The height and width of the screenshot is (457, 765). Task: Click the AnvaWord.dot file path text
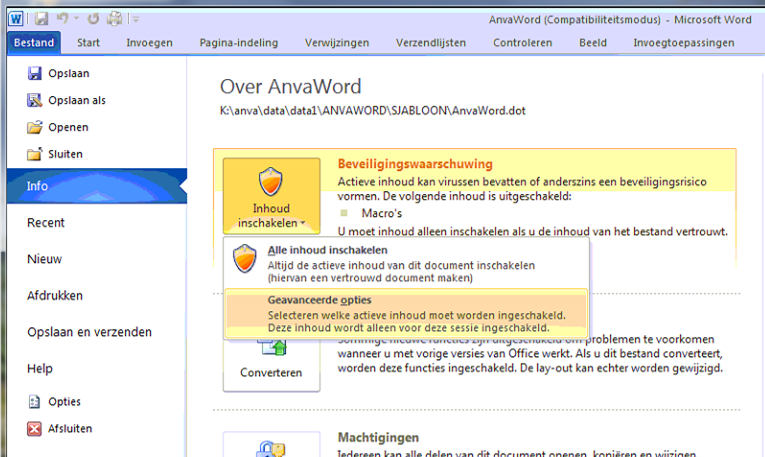(x=373, y=111)
